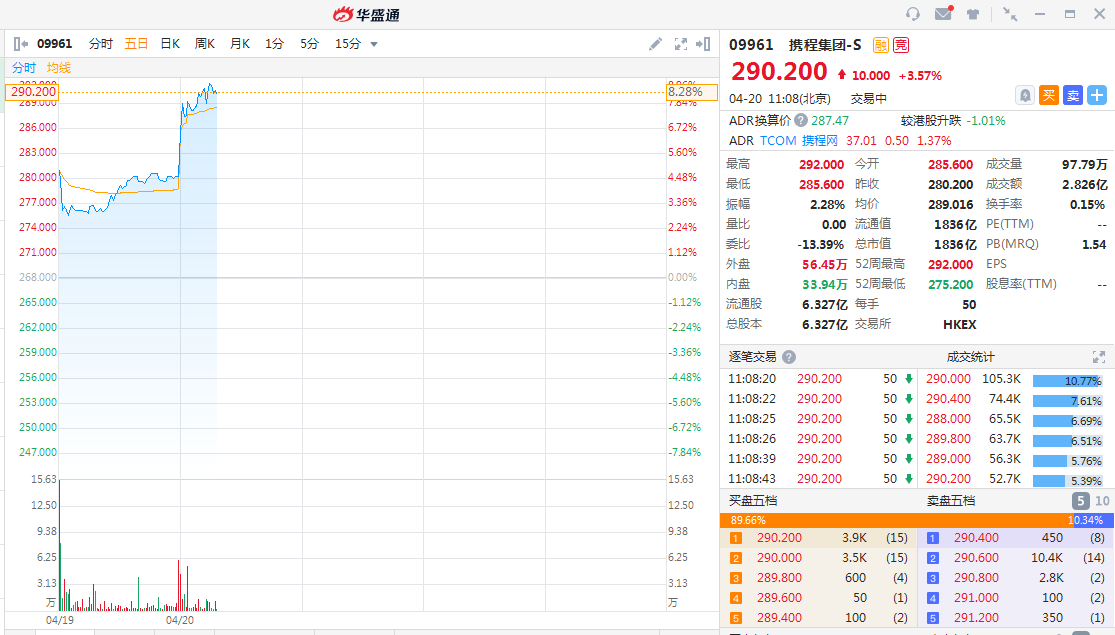Switch order book depth to 10 levels
The width and height of the screenshot is (1115, 635).
coord(1102,501)
